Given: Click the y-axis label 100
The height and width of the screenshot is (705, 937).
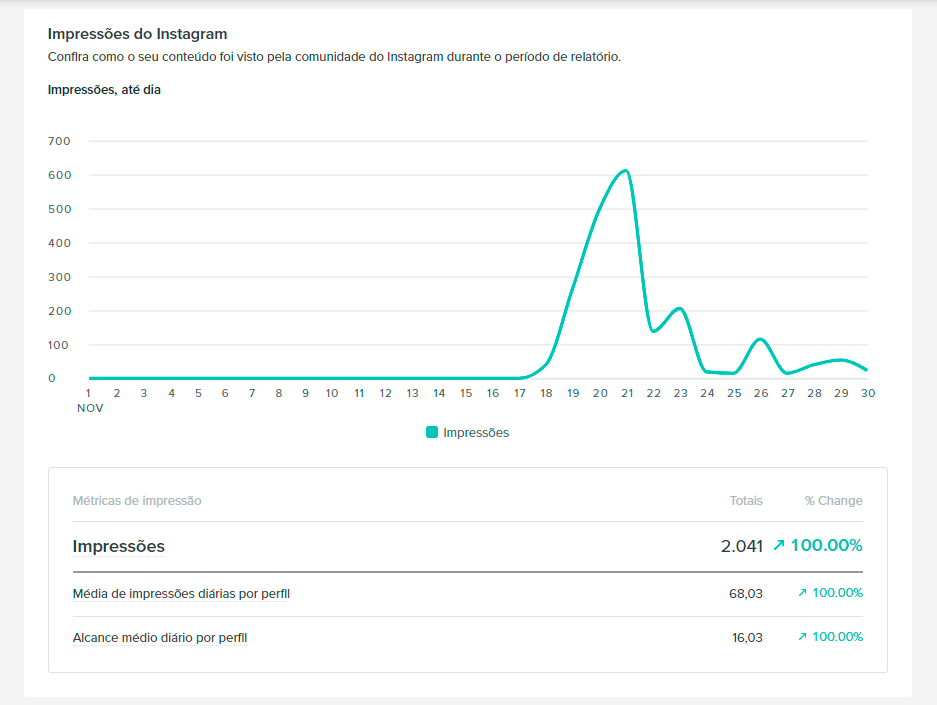Looking at the screenshot, I should 58,345.
